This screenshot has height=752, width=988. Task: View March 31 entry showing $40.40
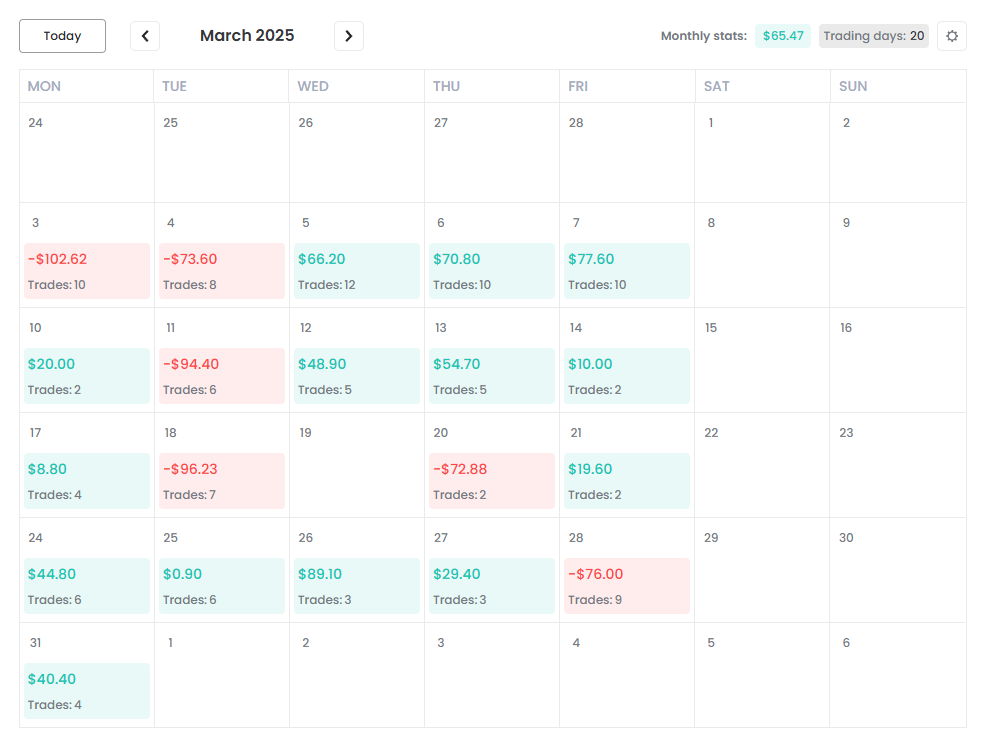(87, 691)
